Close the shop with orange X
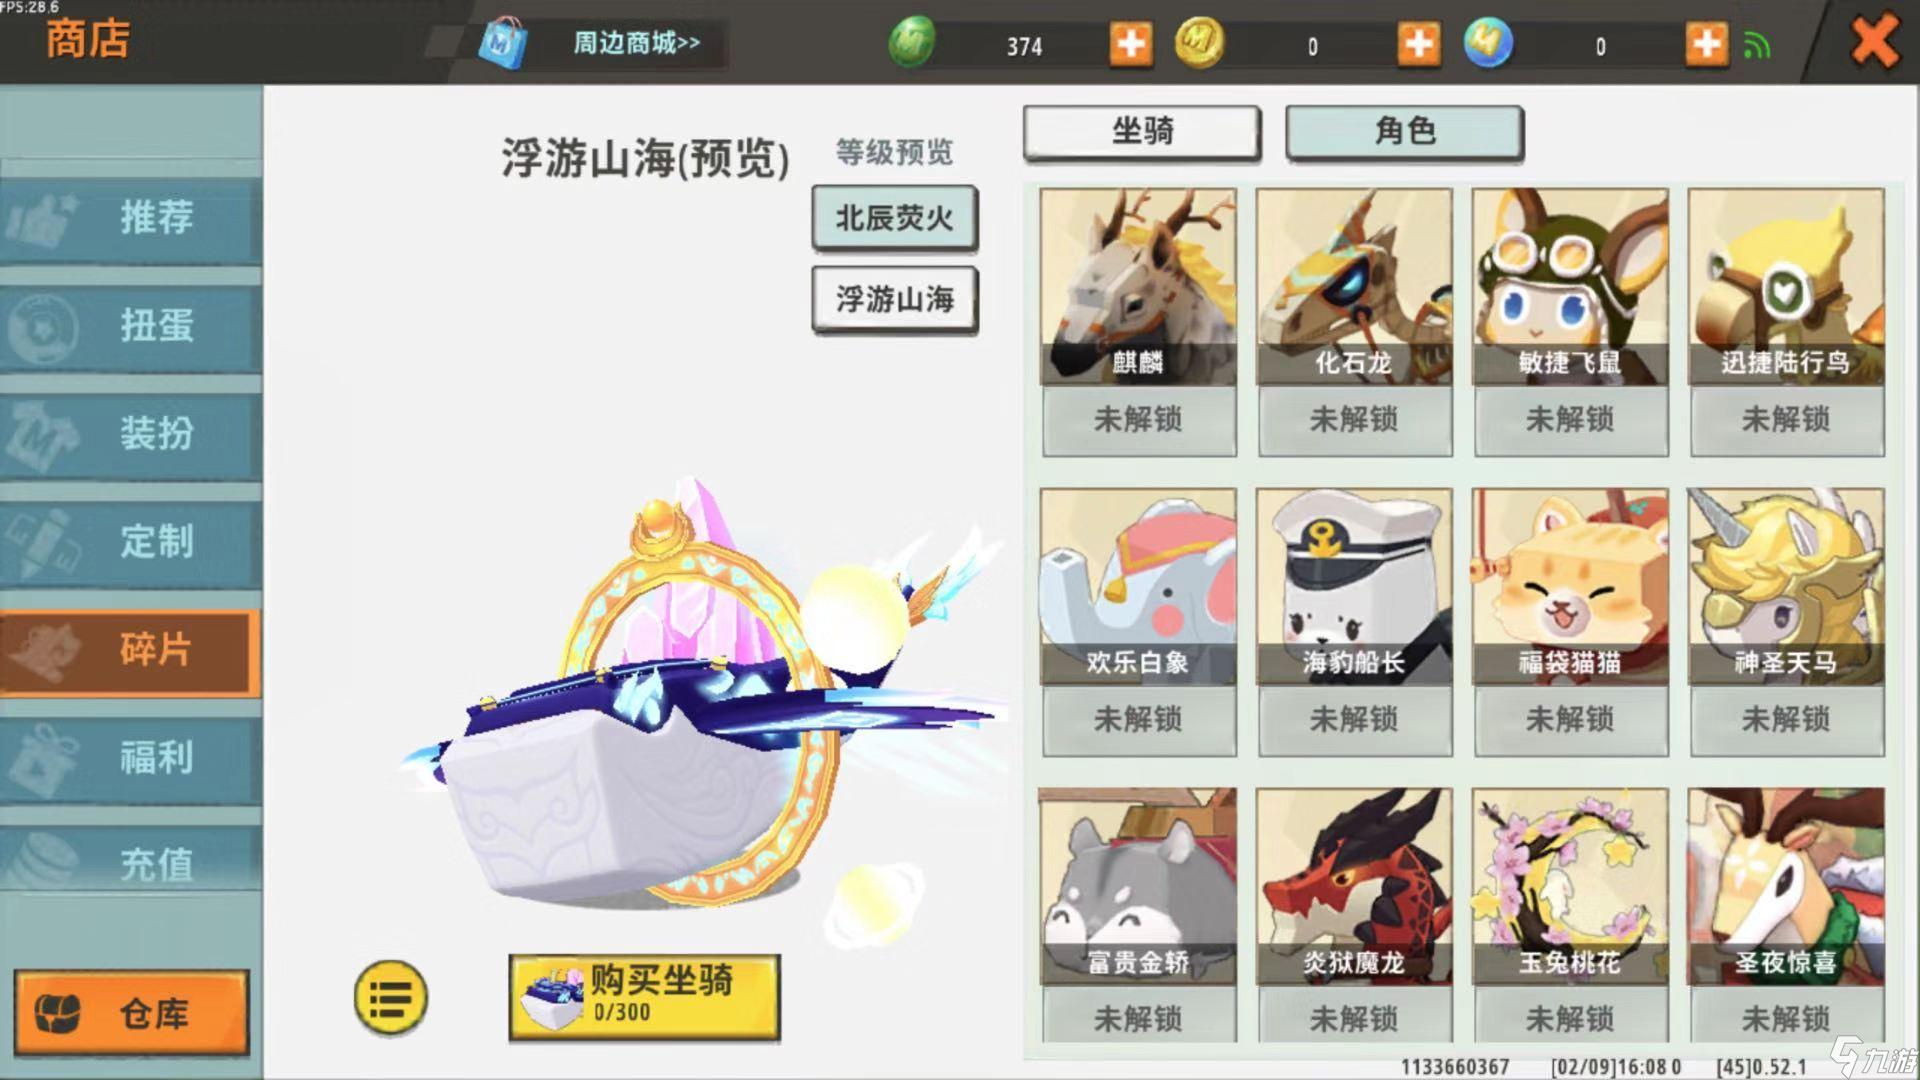The height and width of the screenshot is (1080, 1920). coord(1874,42)
